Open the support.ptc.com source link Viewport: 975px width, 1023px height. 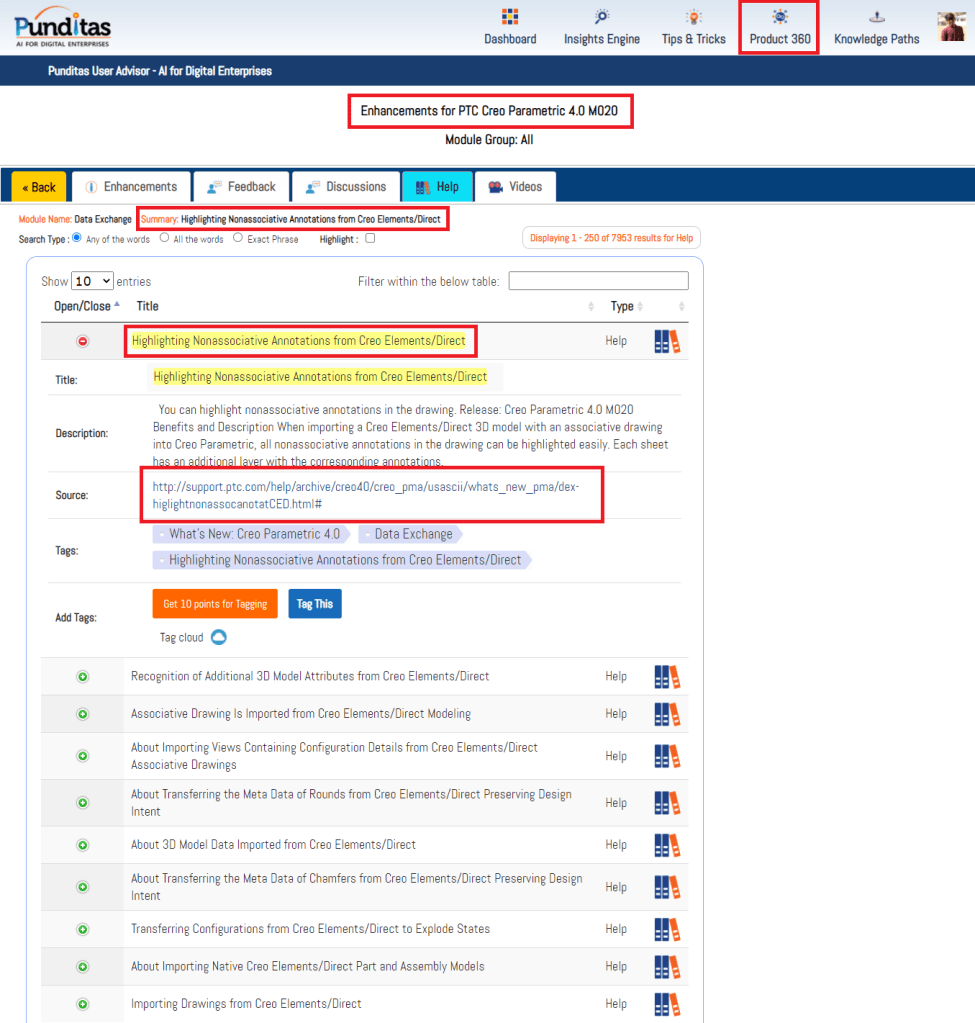pyautogui.click(x=365, y=495)
